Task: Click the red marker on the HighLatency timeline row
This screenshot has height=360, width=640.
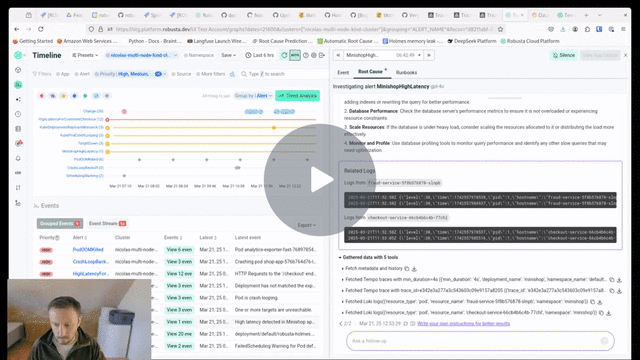Action: (x=107, y=120)
